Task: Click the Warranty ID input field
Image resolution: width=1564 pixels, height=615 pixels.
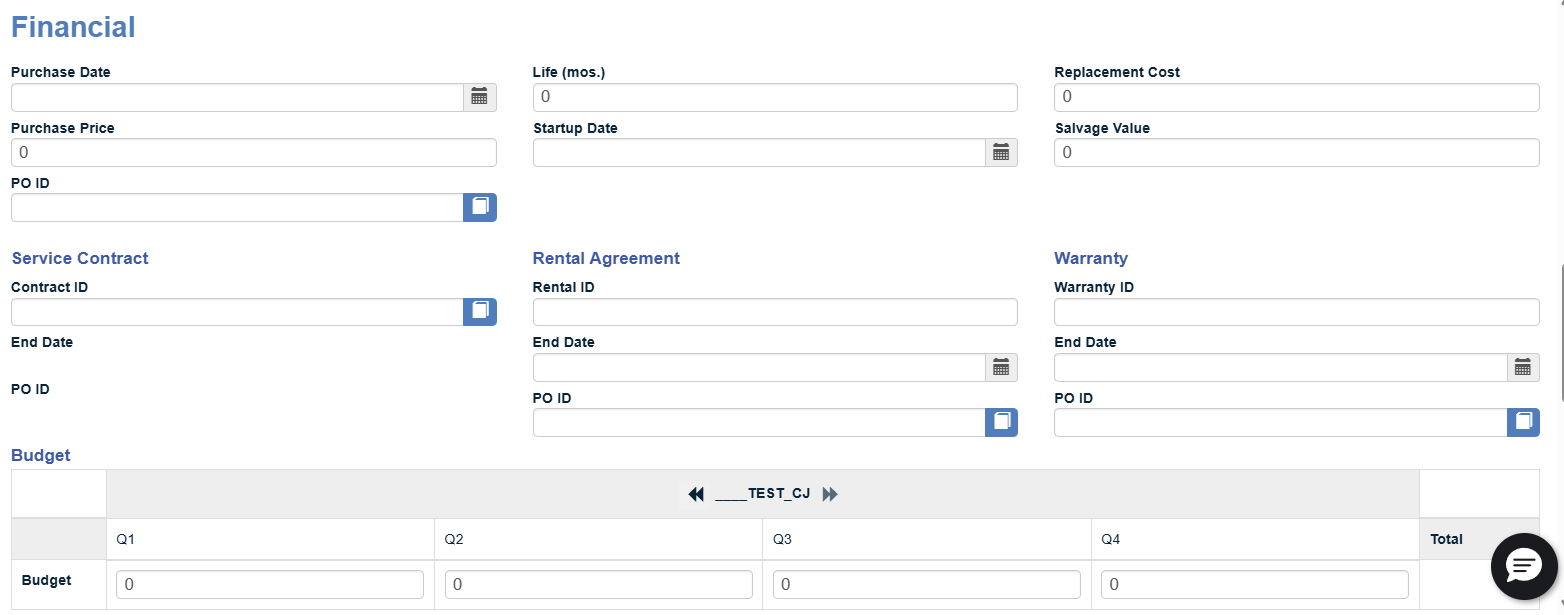Action: point(1297,312)
